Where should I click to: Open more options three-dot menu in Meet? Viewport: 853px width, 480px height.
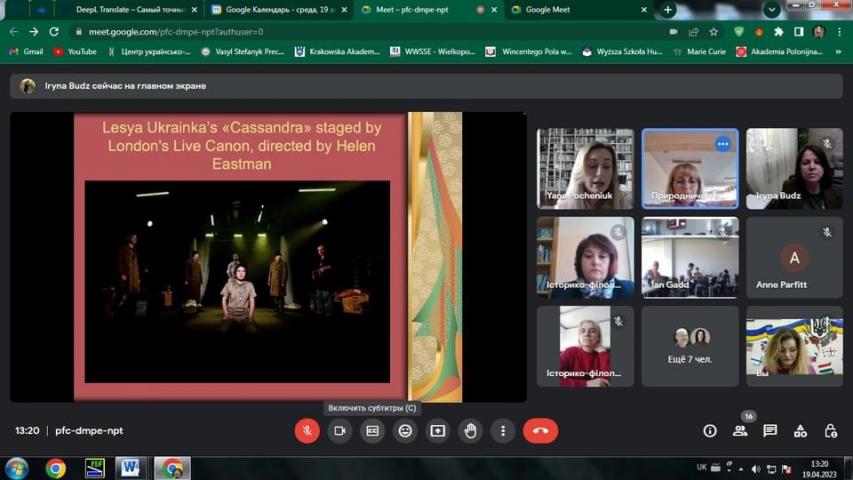click(x=503, y=430)
